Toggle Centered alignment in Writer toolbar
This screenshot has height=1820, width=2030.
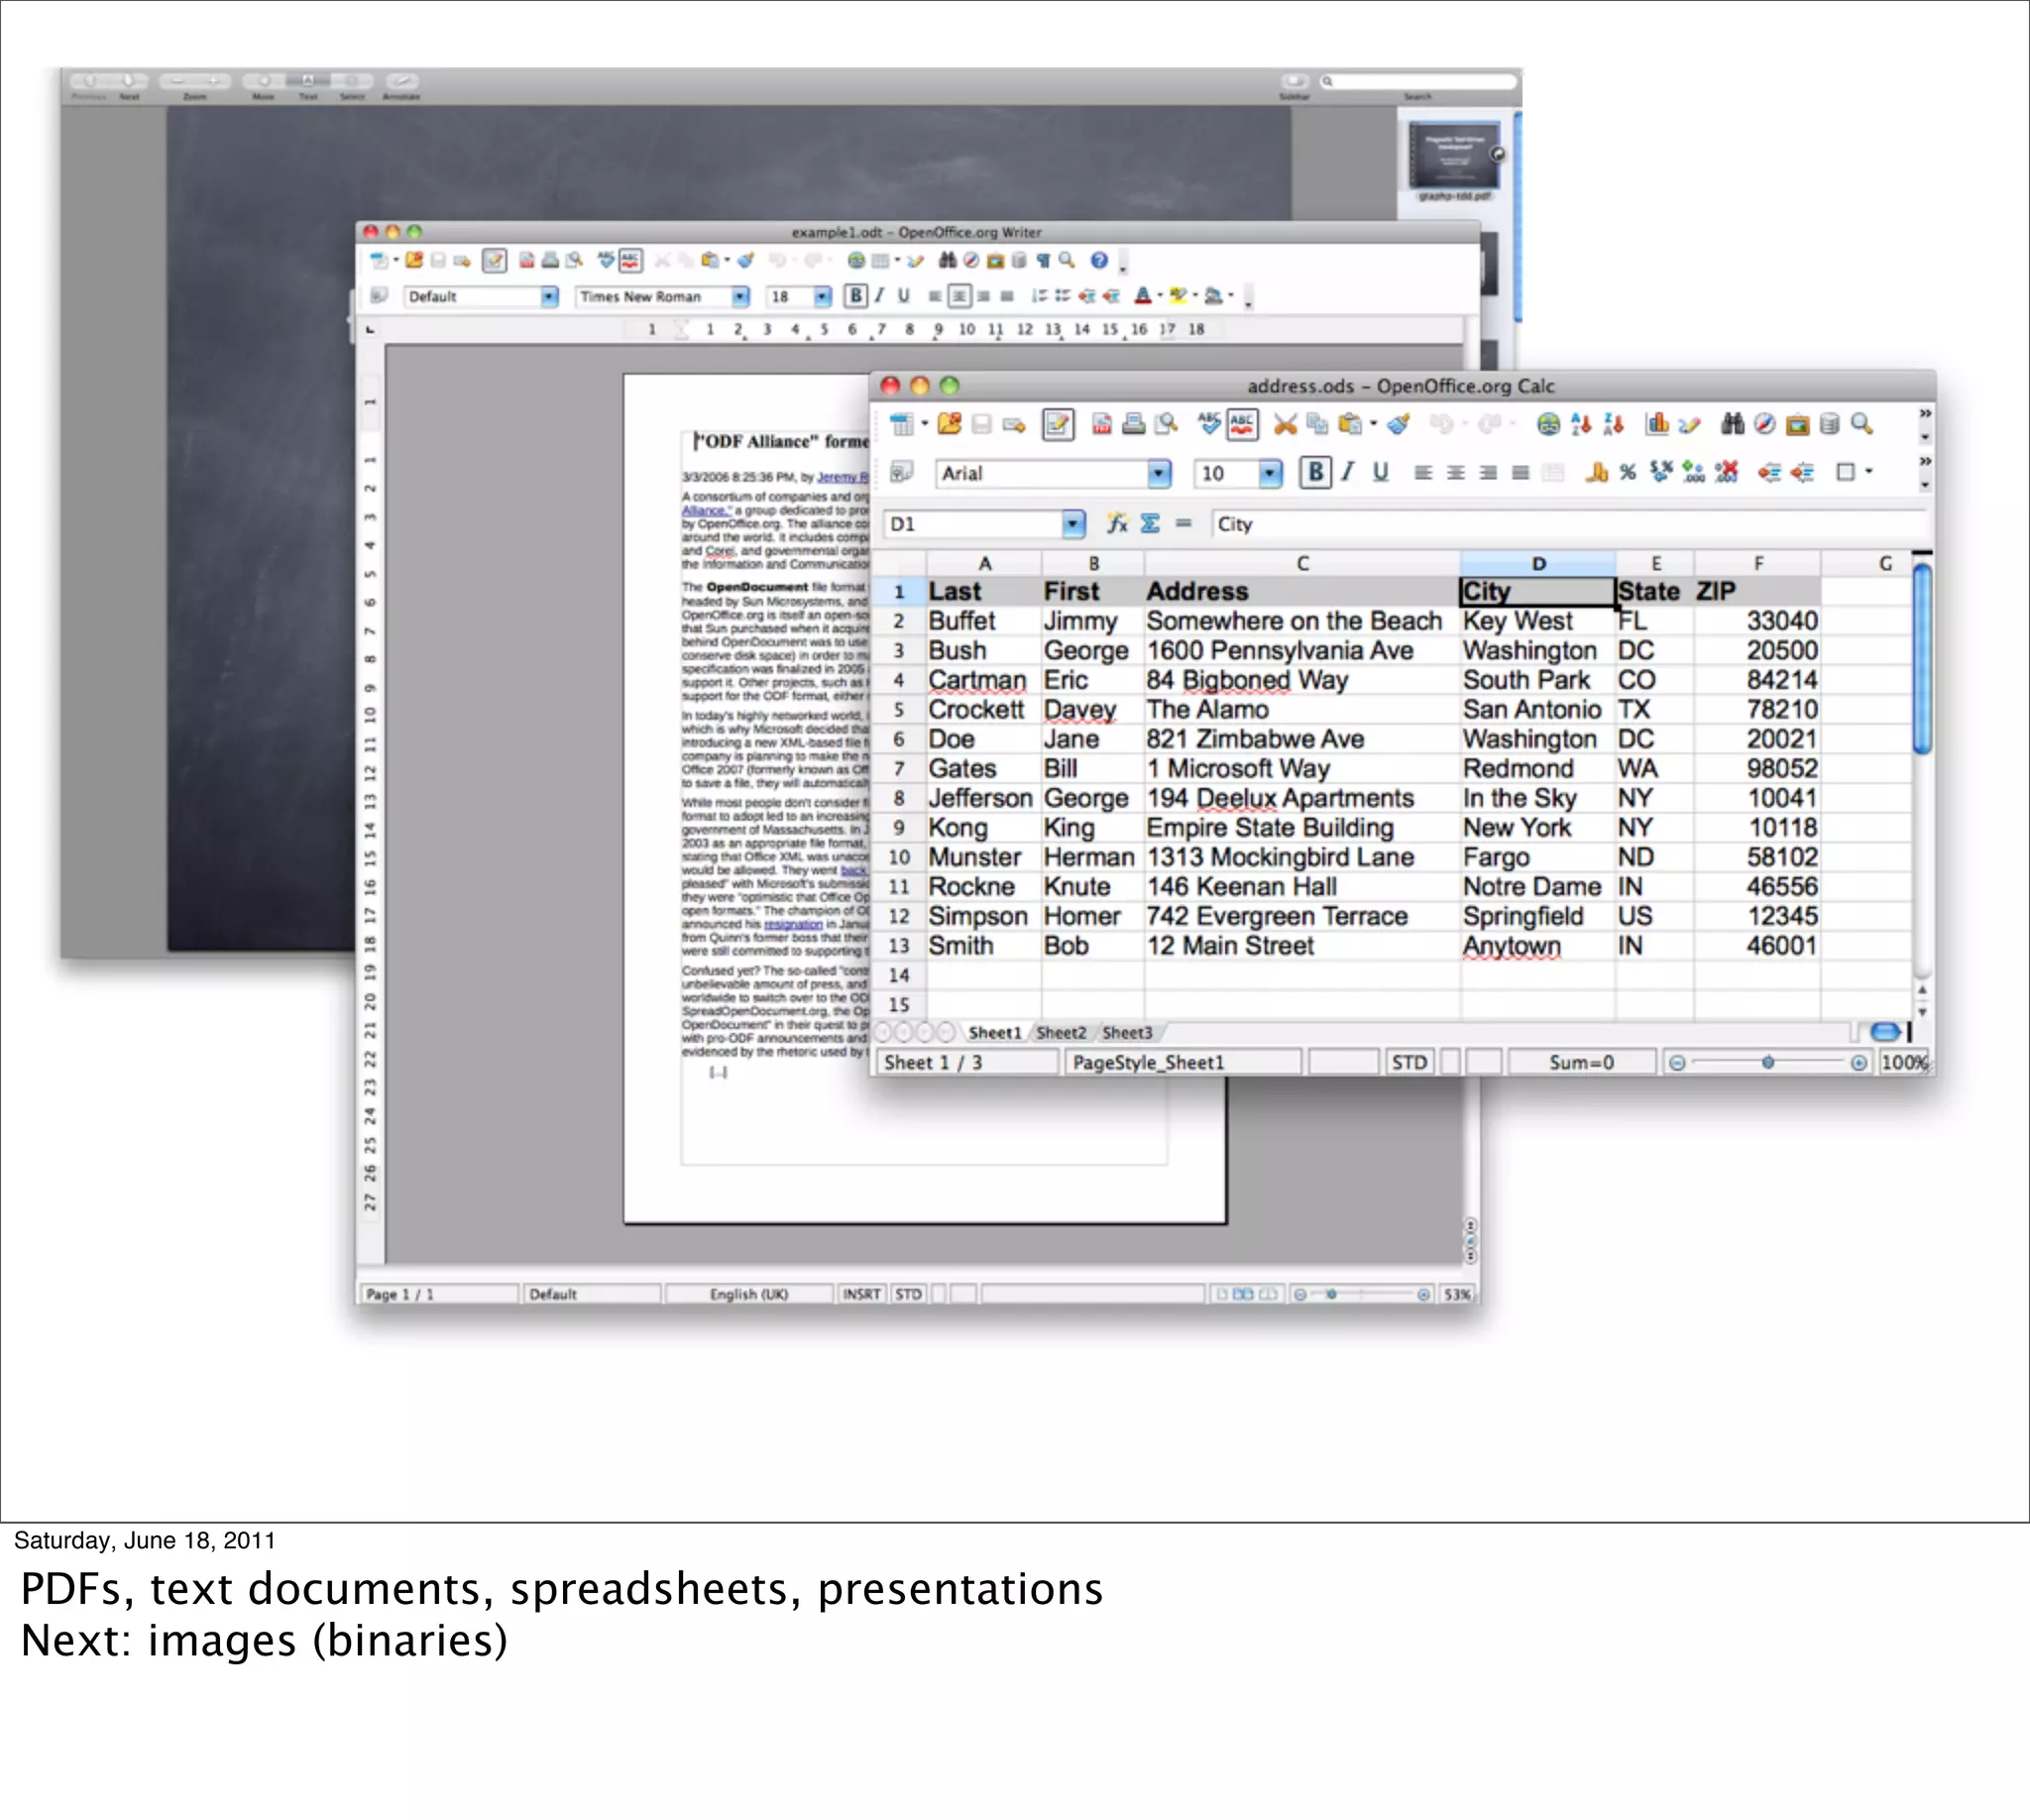[x=959, y=295]
